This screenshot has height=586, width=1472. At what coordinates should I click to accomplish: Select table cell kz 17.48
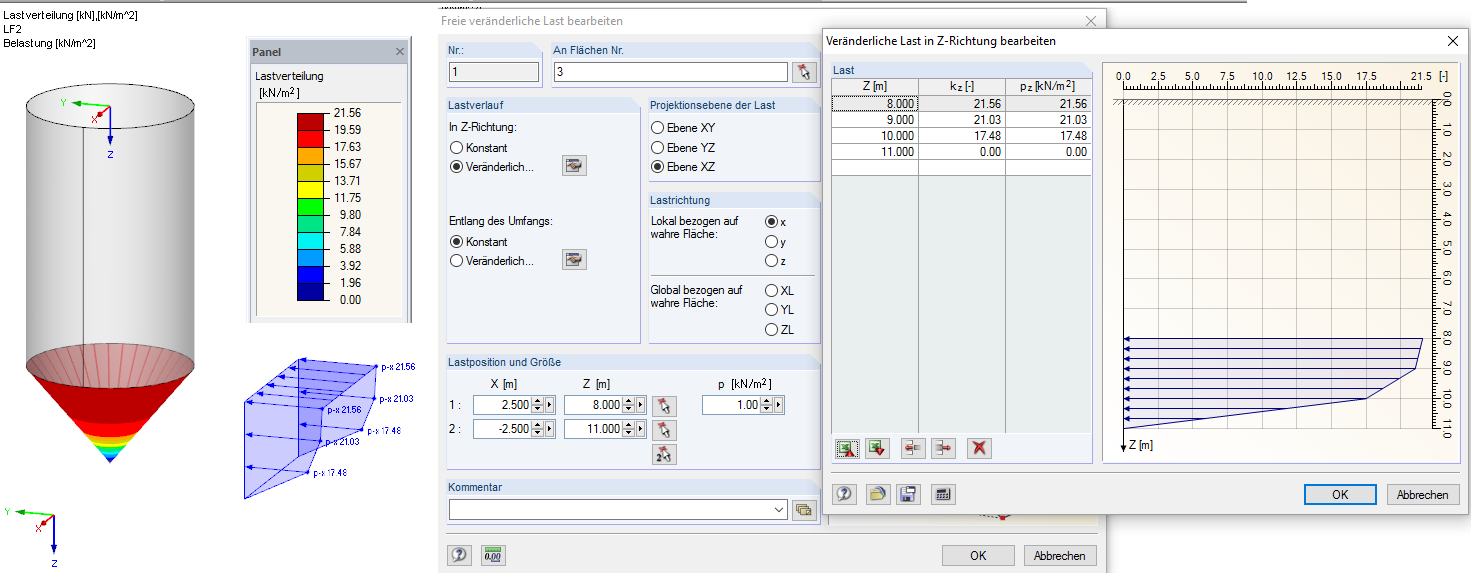tap(962, 135)
